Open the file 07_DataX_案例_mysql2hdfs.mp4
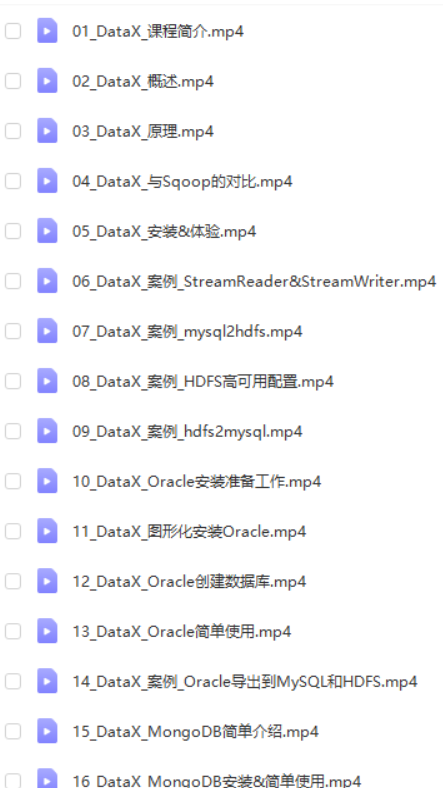The image size is (443, 788). point(187,332)
